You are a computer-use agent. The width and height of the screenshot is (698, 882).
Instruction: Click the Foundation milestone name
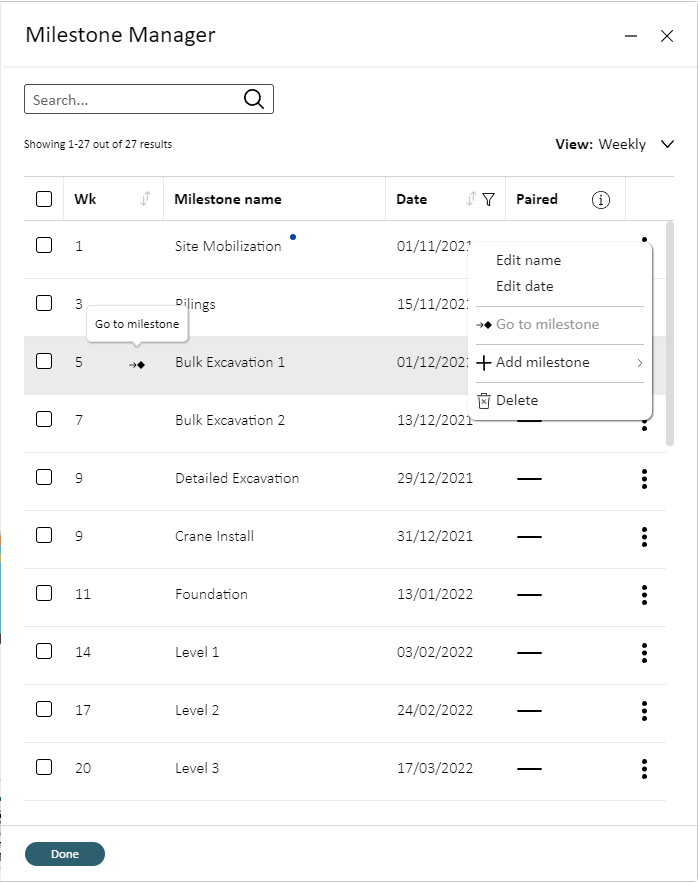[x=211, y=594]
